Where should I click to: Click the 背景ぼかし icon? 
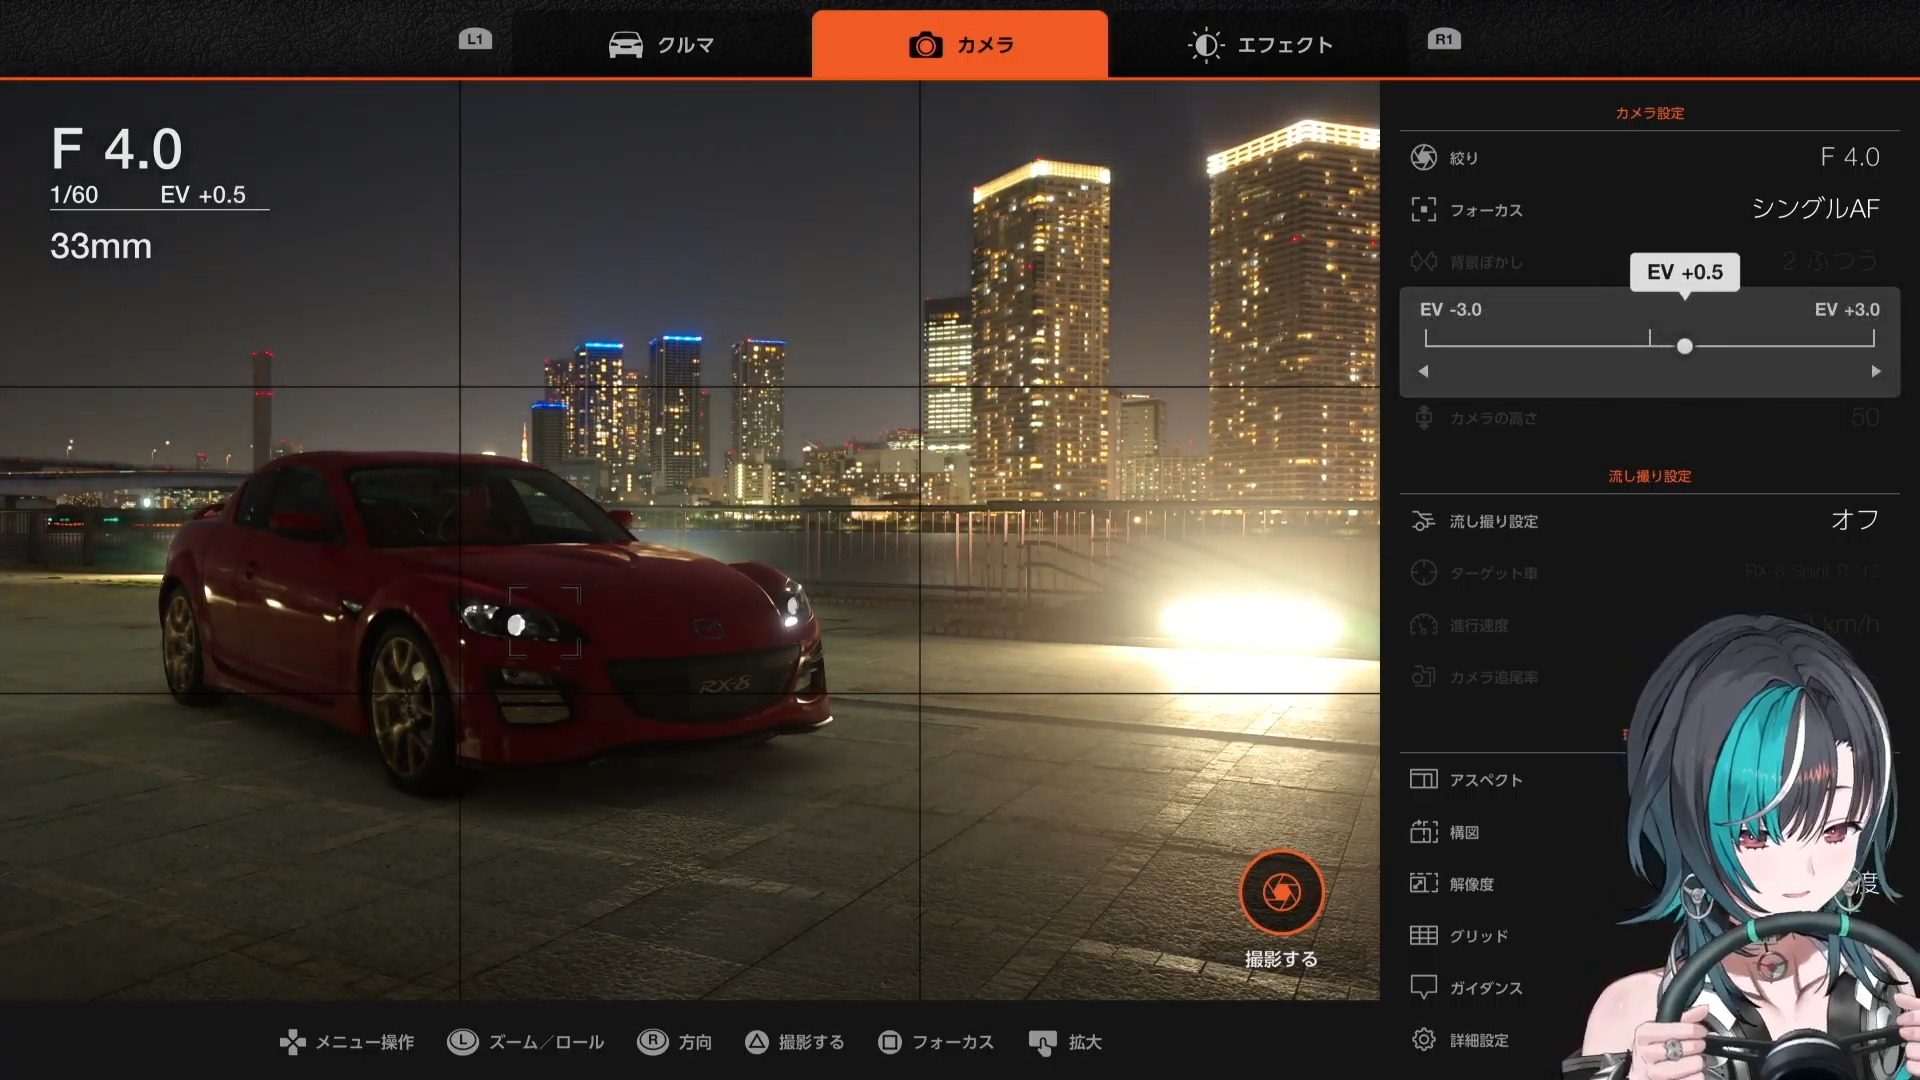click(x=1423, y=261)
